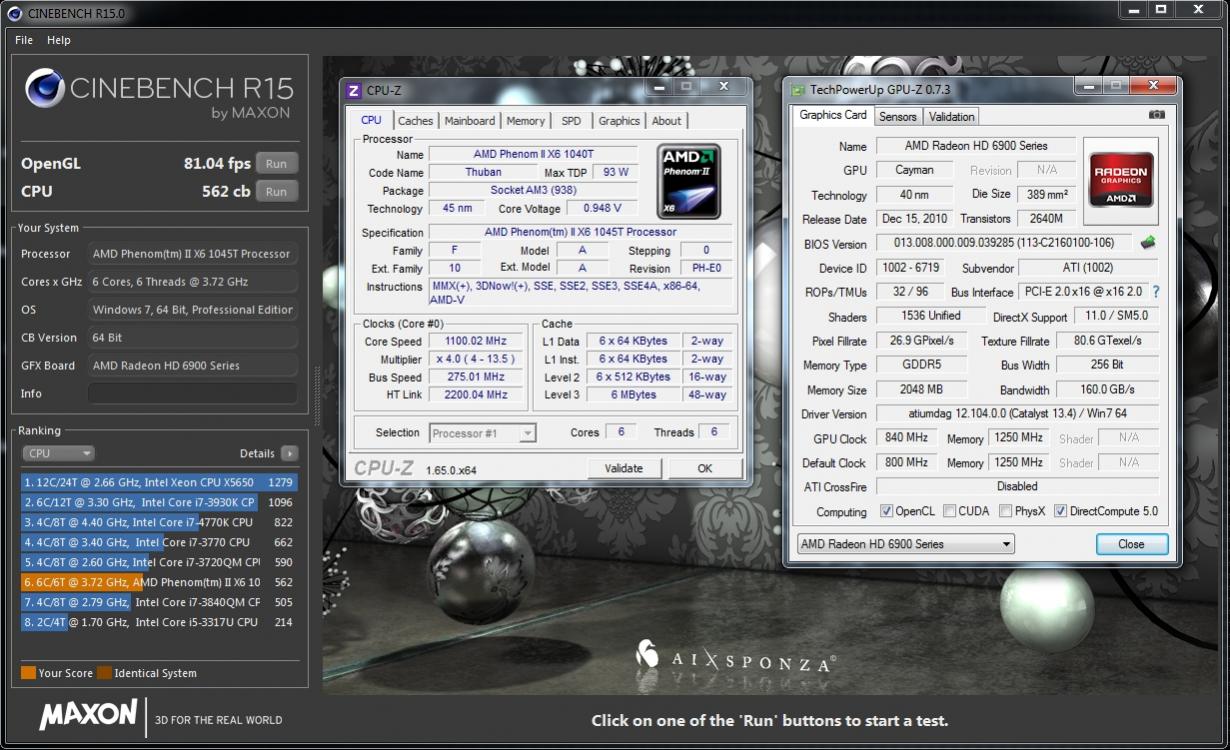
Task: Toggle the PhysX checkbox in GPU-Z
Action: click(x=1005, y=511)
